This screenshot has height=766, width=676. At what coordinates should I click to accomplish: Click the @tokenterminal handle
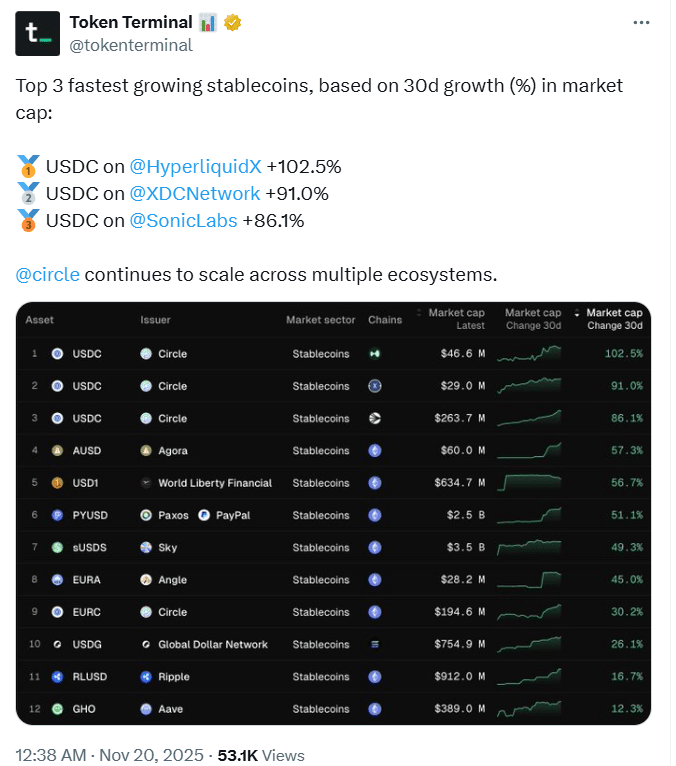pyautogui.click(x=131, y=45)
